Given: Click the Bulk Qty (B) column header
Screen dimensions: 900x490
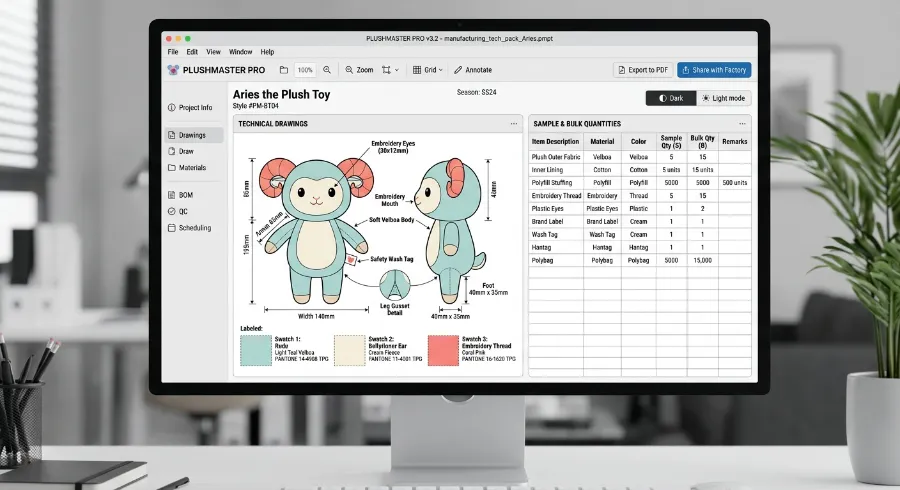Looking at the screenshot, I should [703, 142].
